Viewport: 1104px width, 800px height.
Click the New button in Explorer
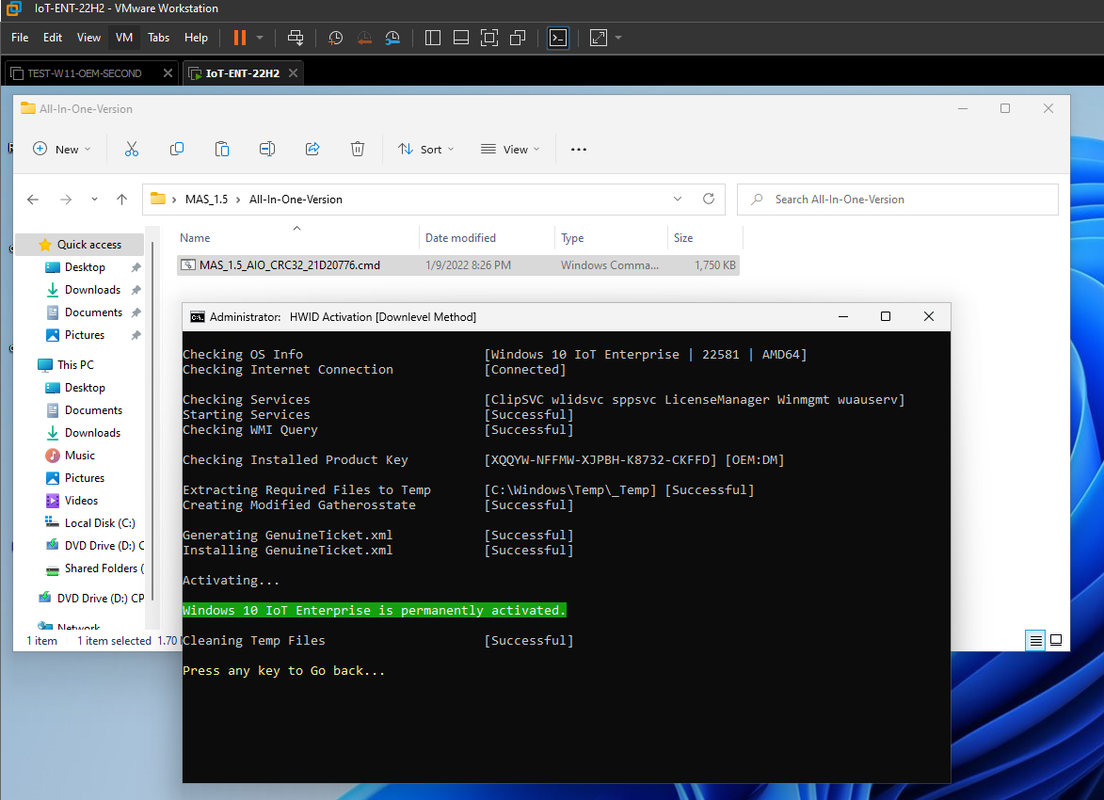[x=62, y=149]
